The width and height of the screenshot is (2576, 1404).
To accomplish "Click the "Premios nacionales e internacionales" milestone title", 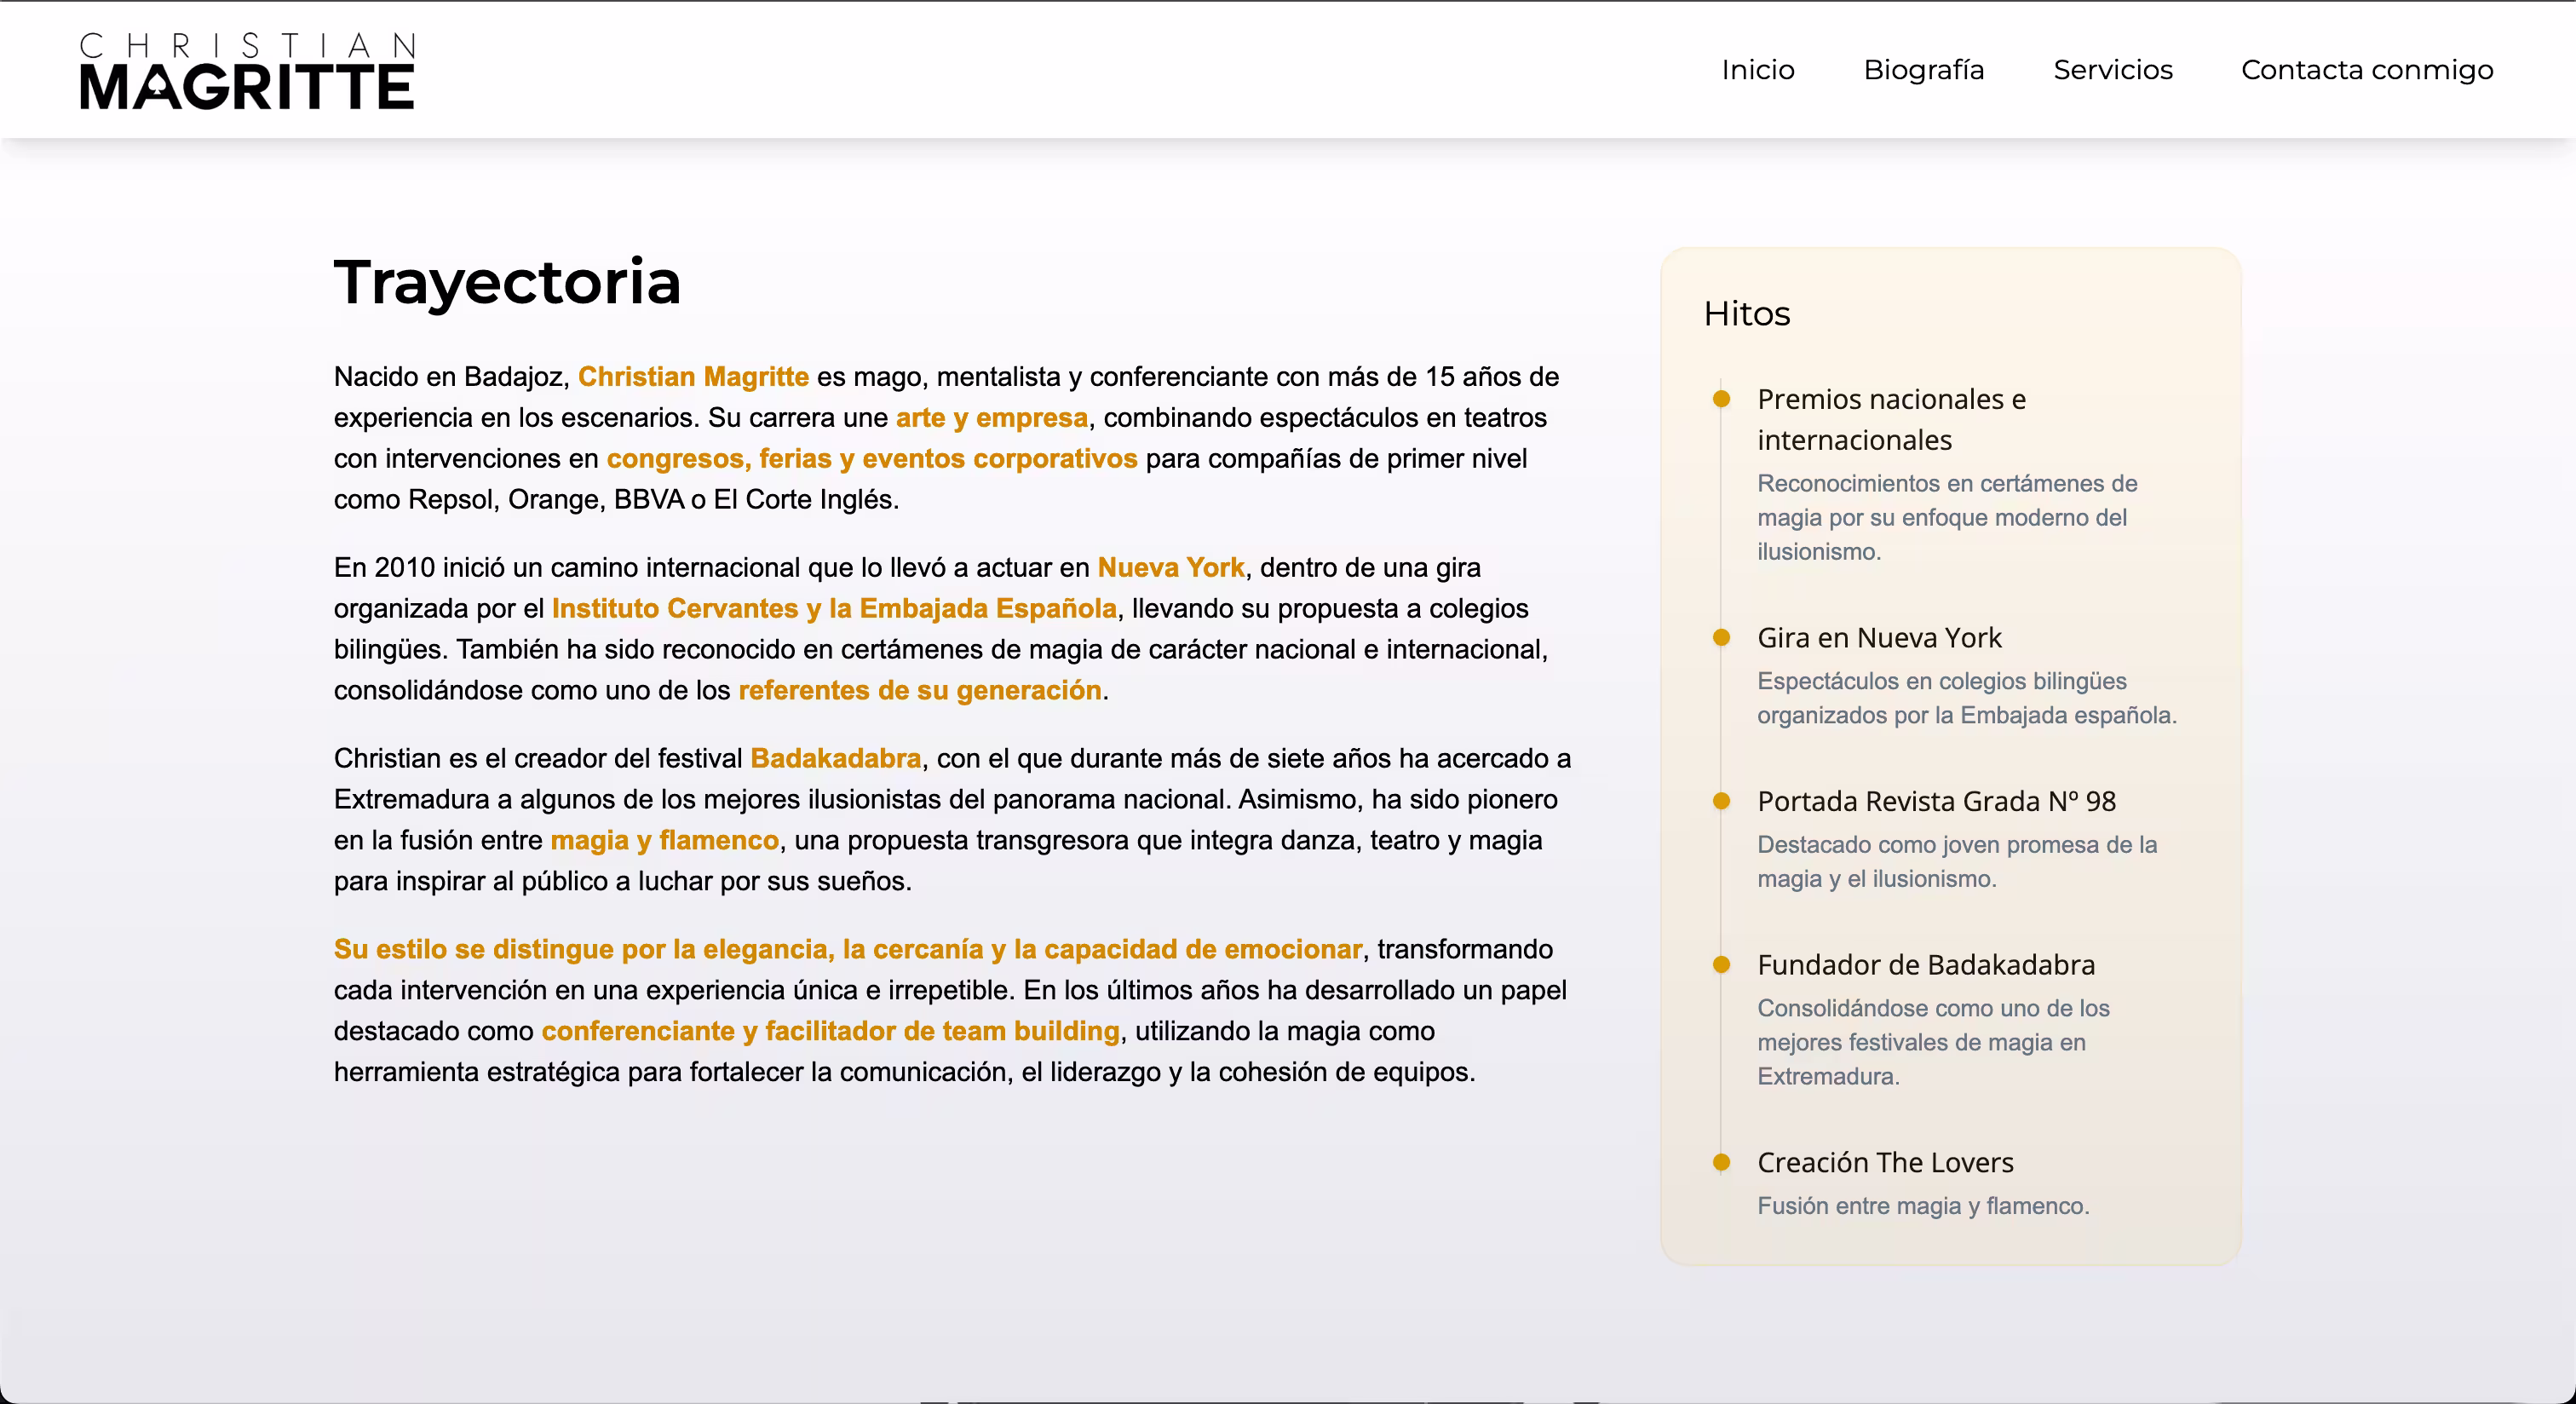I will 1890,419.
